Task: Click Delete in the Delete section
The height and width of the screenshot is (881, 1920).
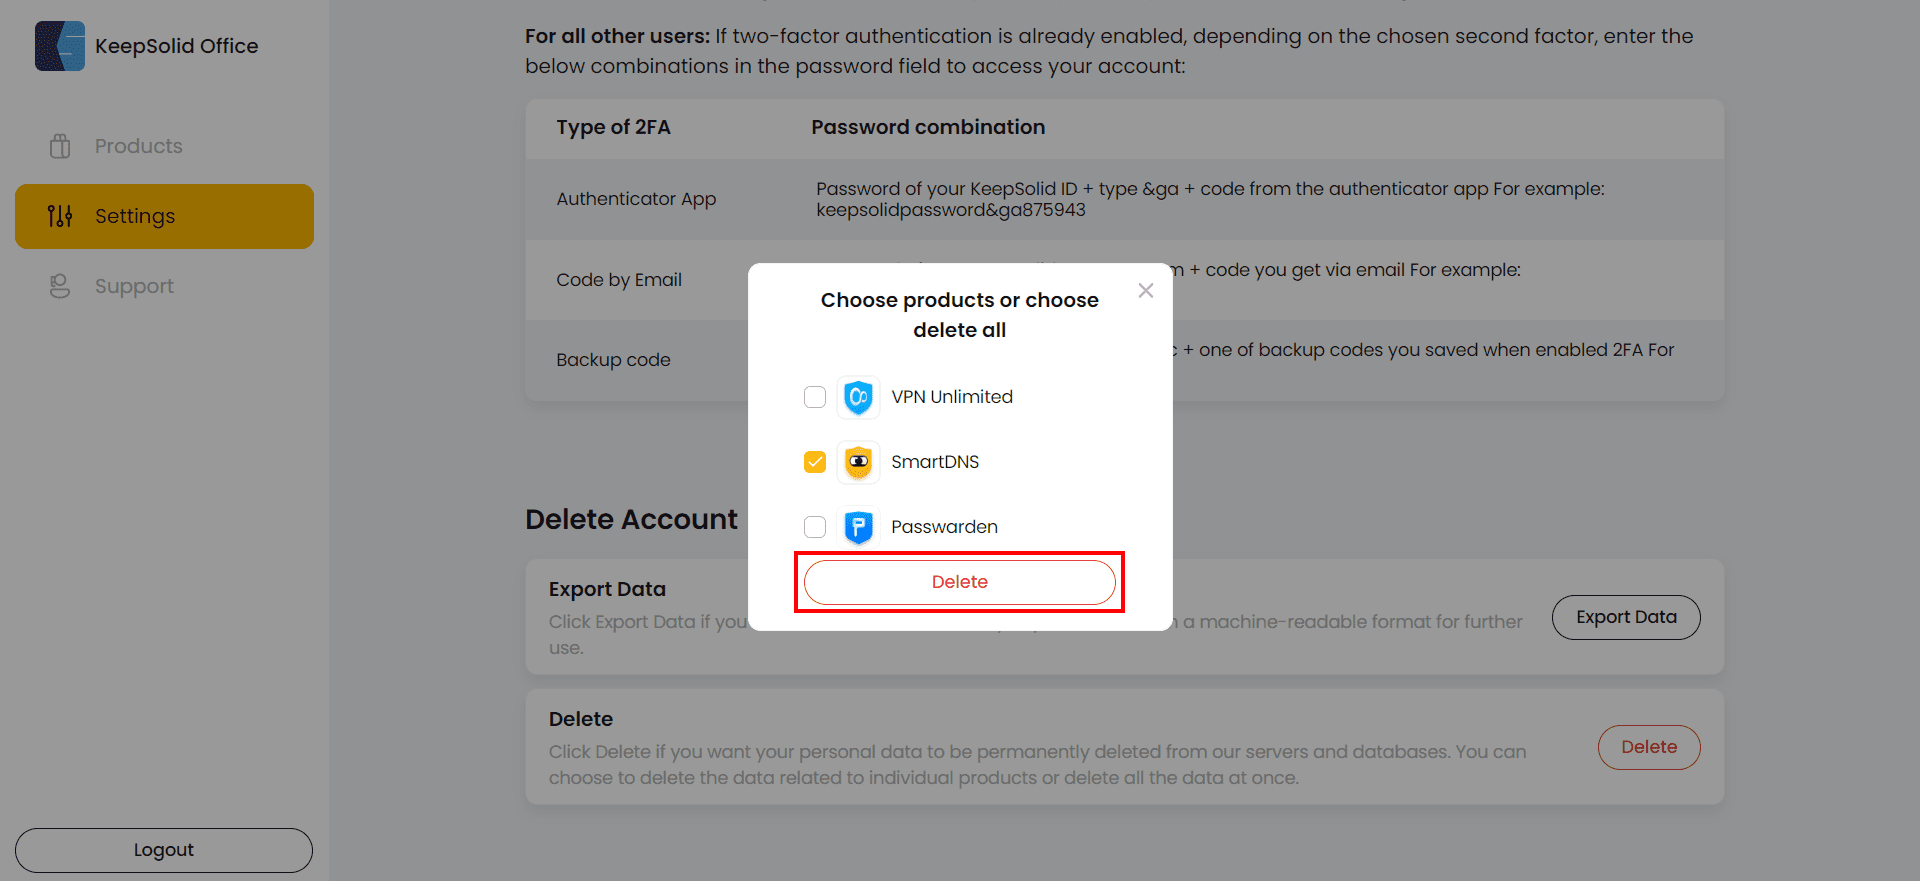Action: (x=1648, y=747)
